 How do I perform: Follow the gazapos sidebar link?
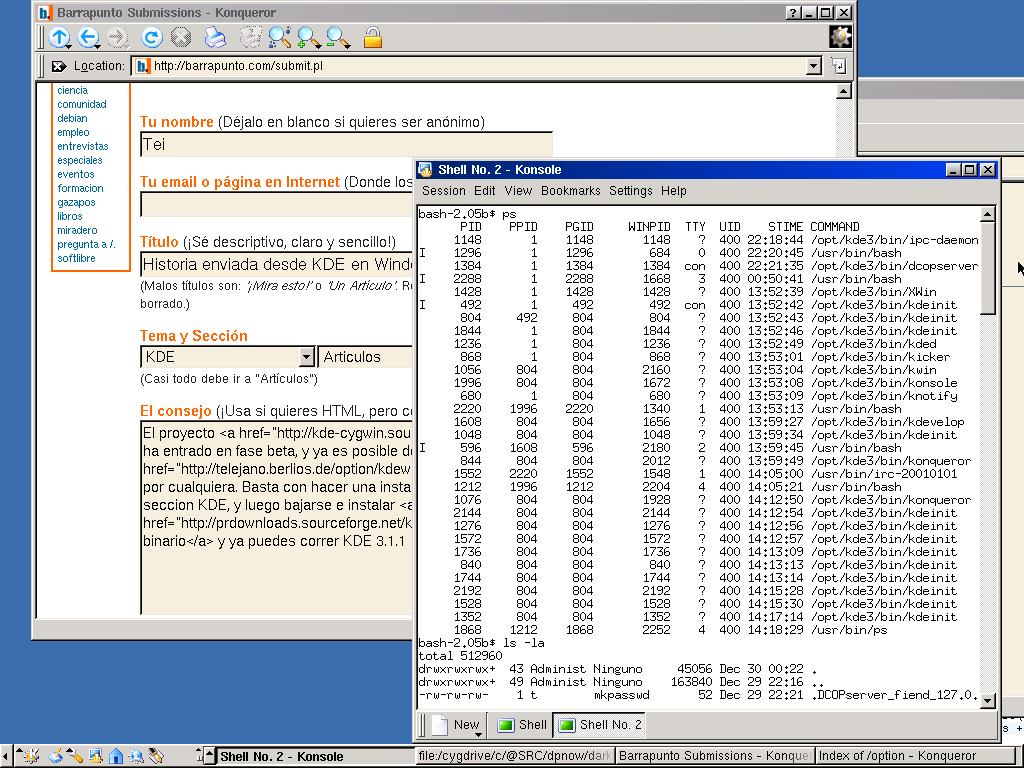(76, 202)
